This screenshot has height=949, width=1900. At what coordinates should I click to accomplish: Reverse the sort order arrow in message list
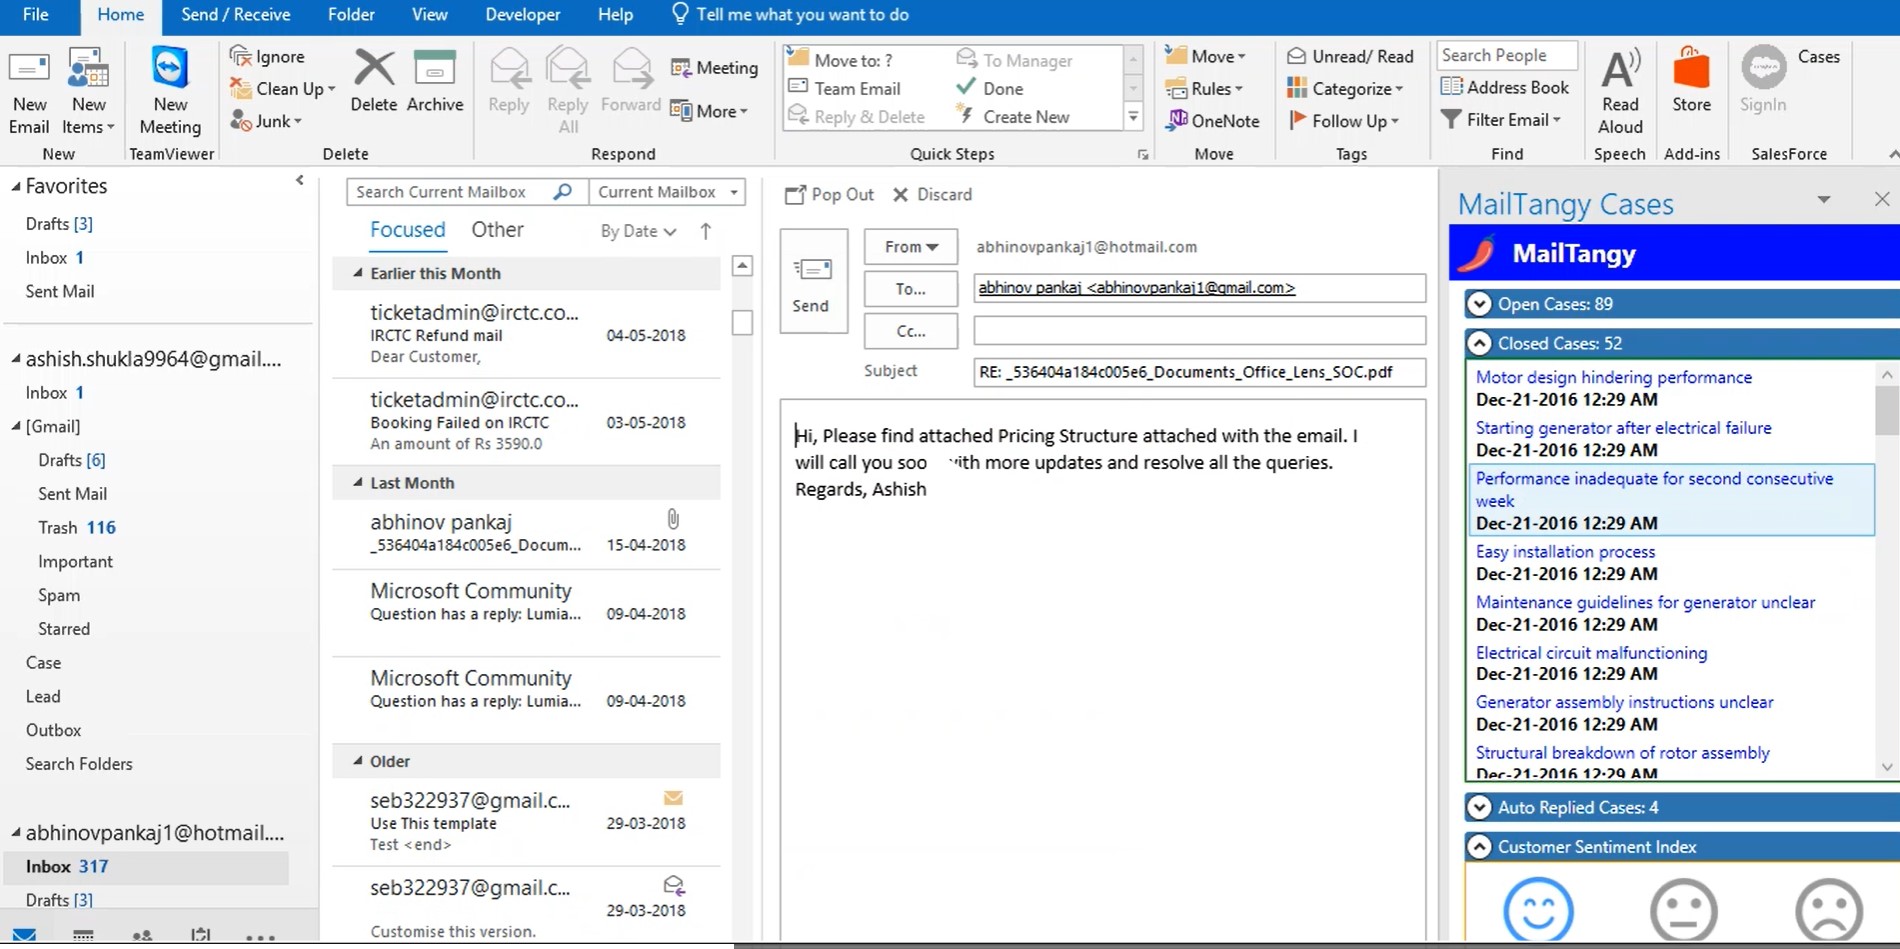pyautogui.click(x=706, y=231)
